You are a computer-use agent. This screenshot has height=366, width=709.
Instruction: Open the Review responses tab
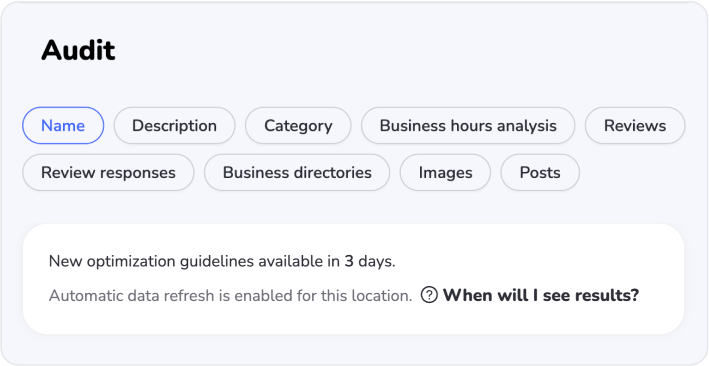tap(108, 172)
